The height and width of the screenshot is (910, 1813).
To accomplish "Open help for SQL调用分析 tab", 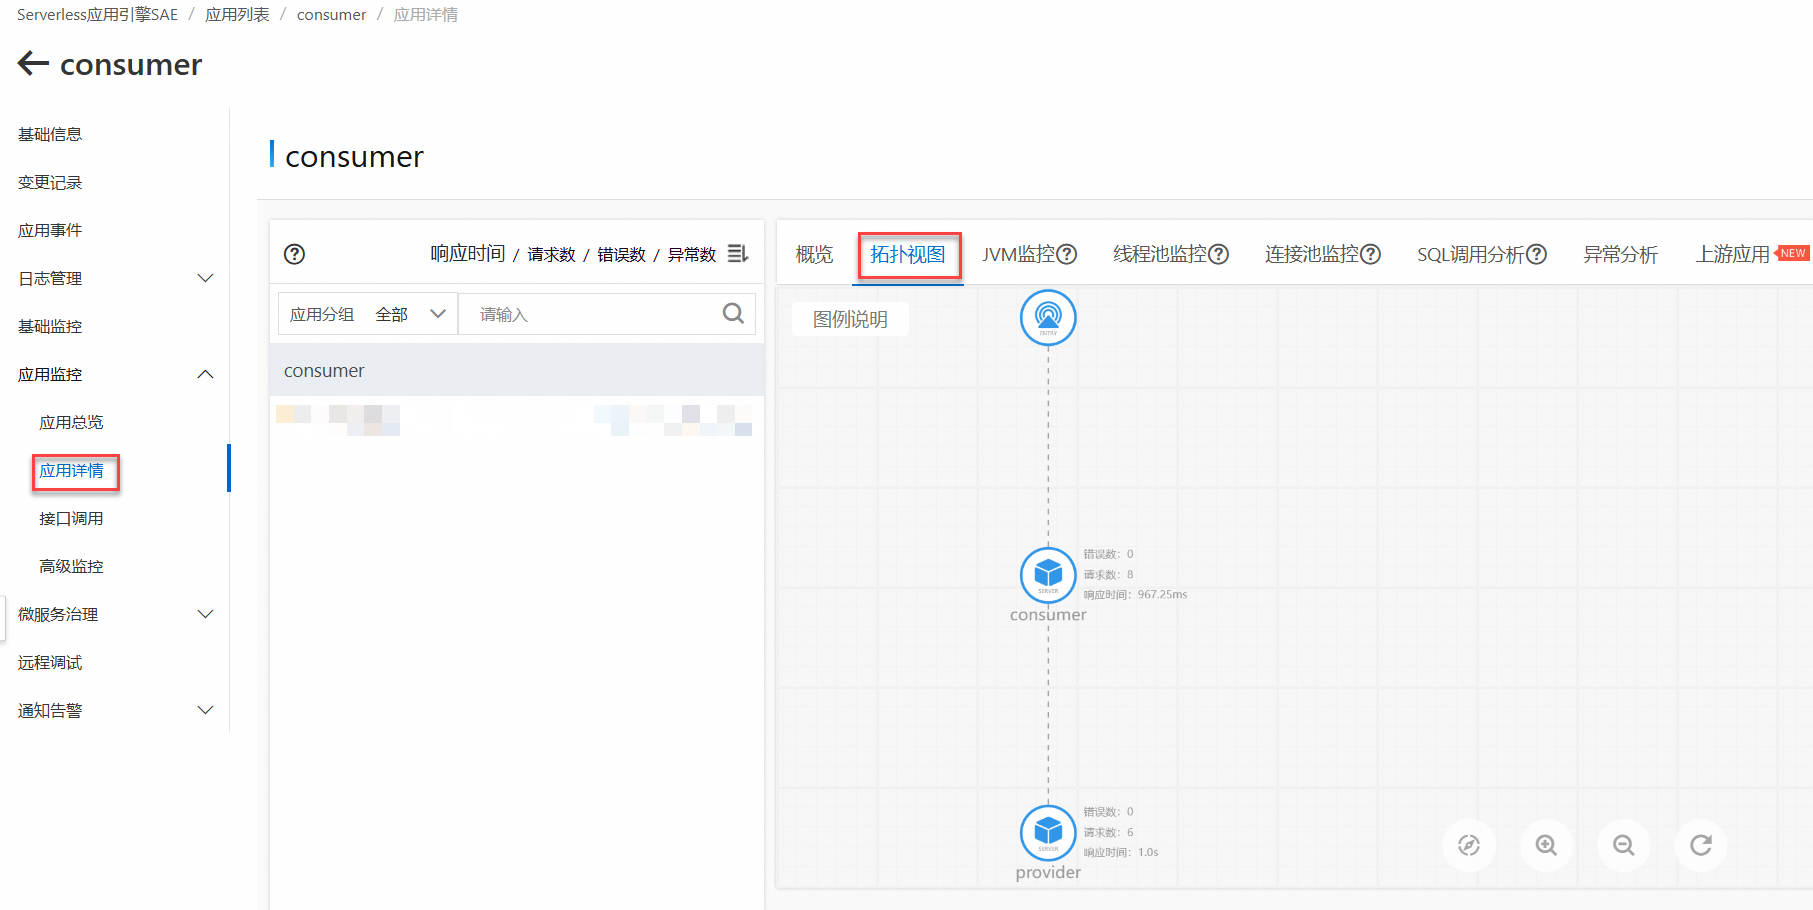I will (x=1536, y=254).
